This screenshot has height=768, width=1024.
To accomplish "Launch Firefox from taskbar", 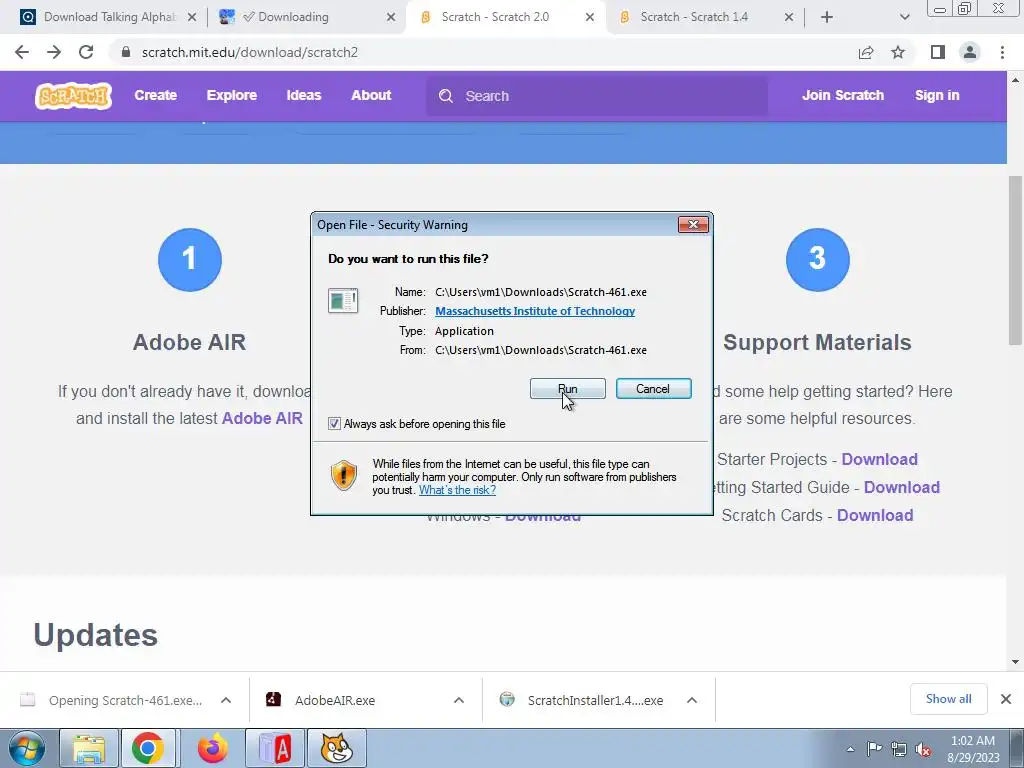I will [213, 748].
